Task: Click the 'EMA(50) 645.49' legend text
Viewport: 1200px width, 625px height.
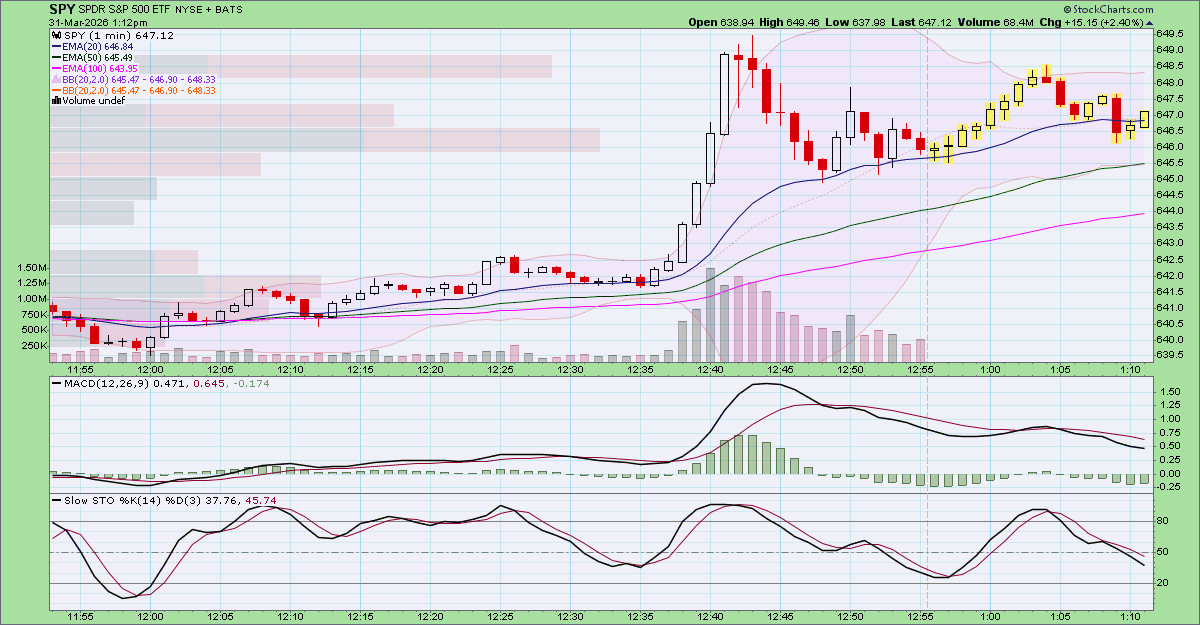Action: [x=99, y=57]
